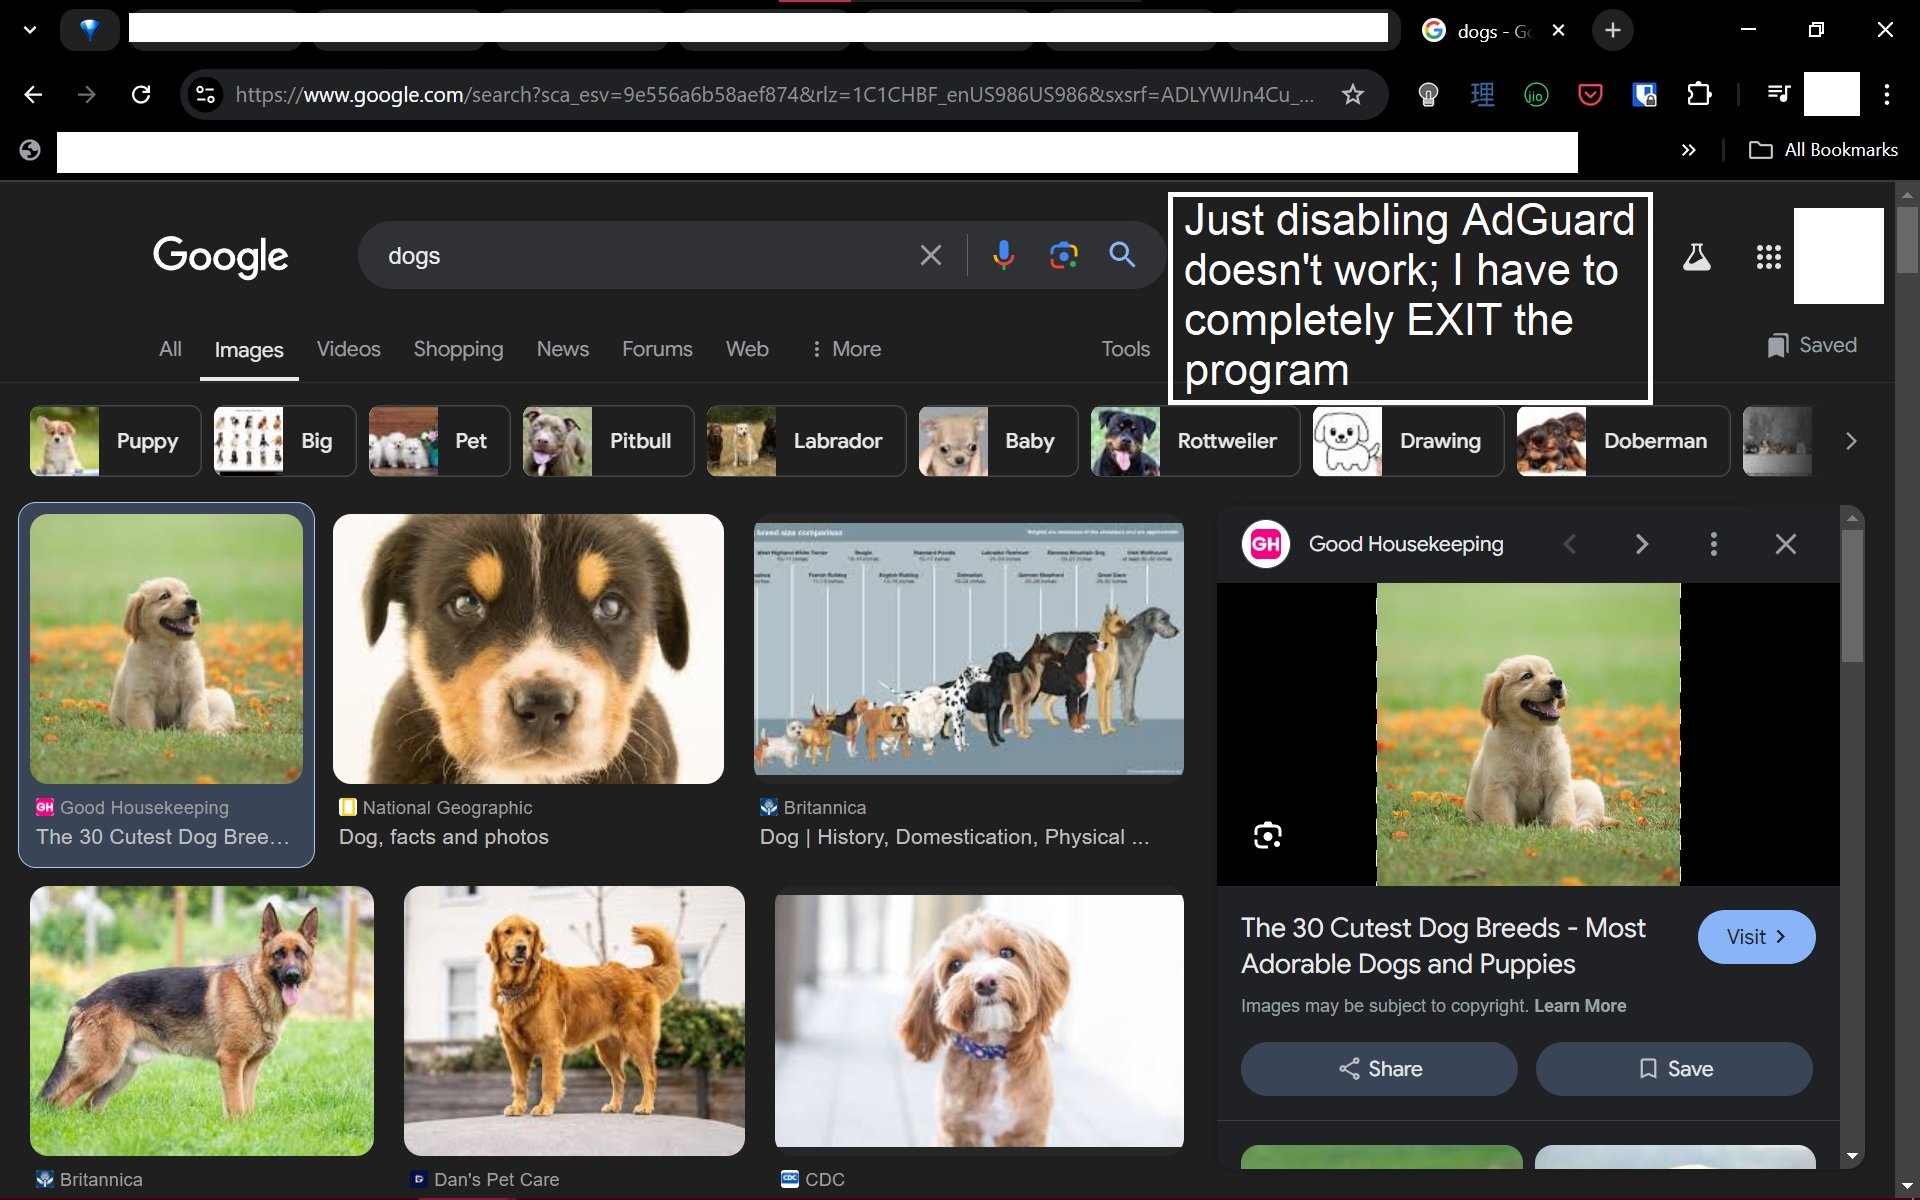Show next image in preview panel

pos(1641,544)
